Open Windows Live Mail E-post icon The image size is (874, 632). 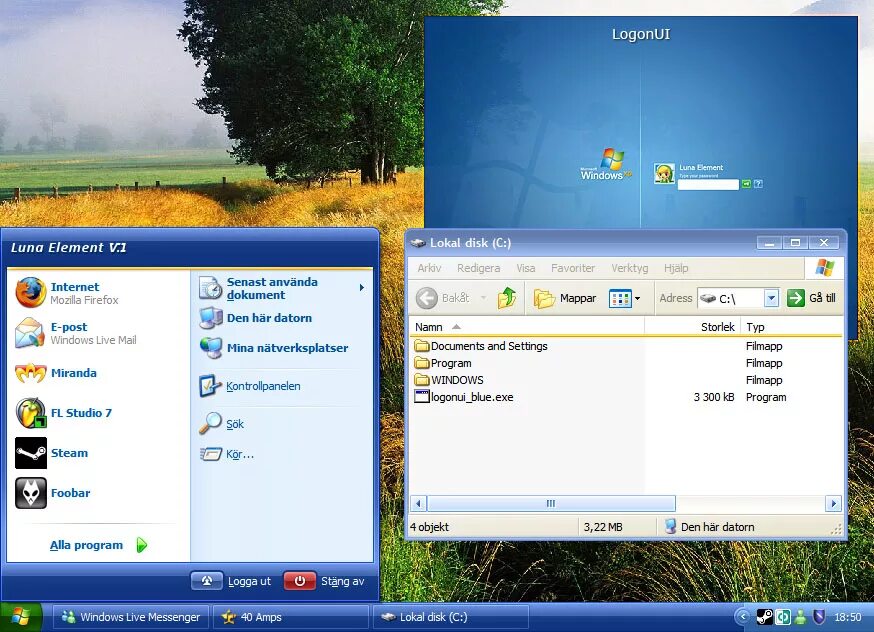coord(30,333)
